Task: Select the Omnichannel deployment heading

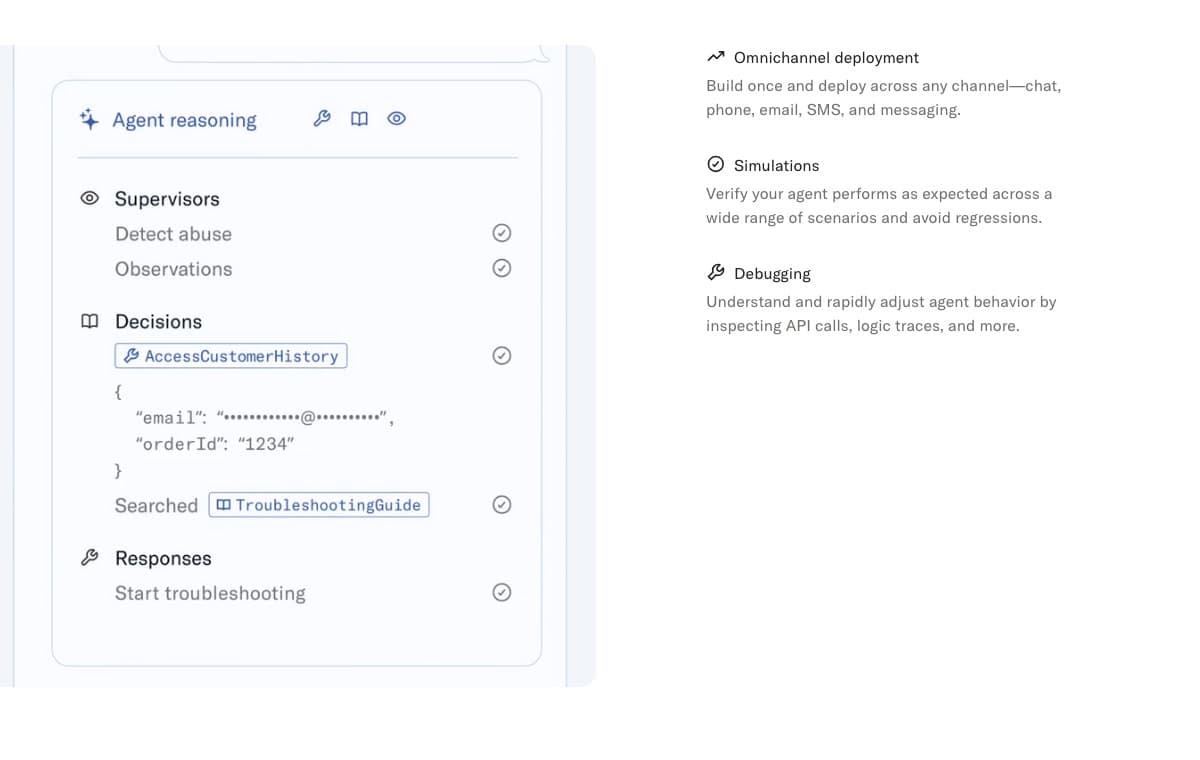Action: click(826, 58)
